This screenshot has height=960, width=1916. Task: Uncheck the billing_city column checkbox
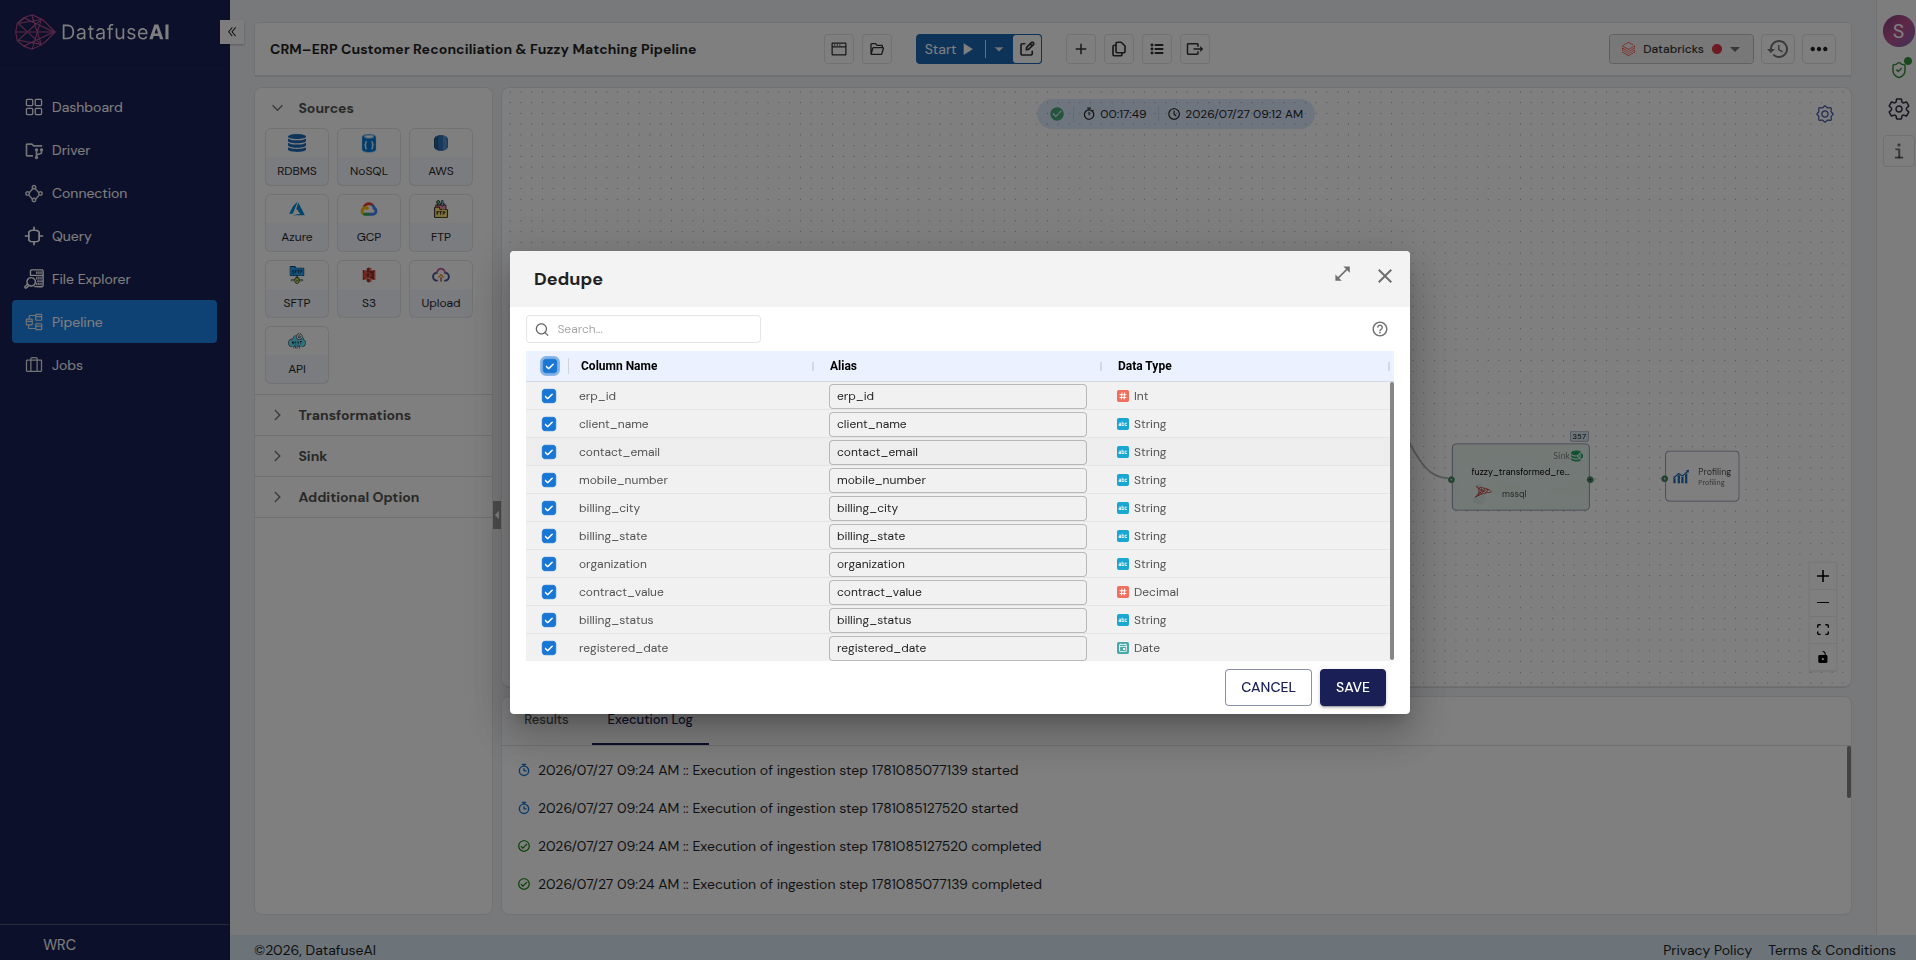[x=549, y=508]
